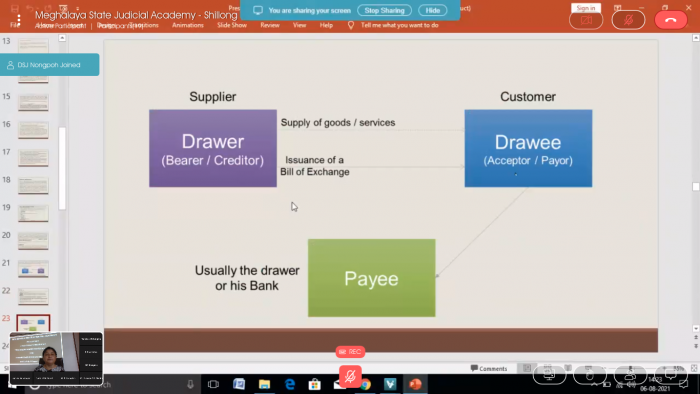Click the Customer label text
This screenshot has height=394, width=700.
[528, 97]
